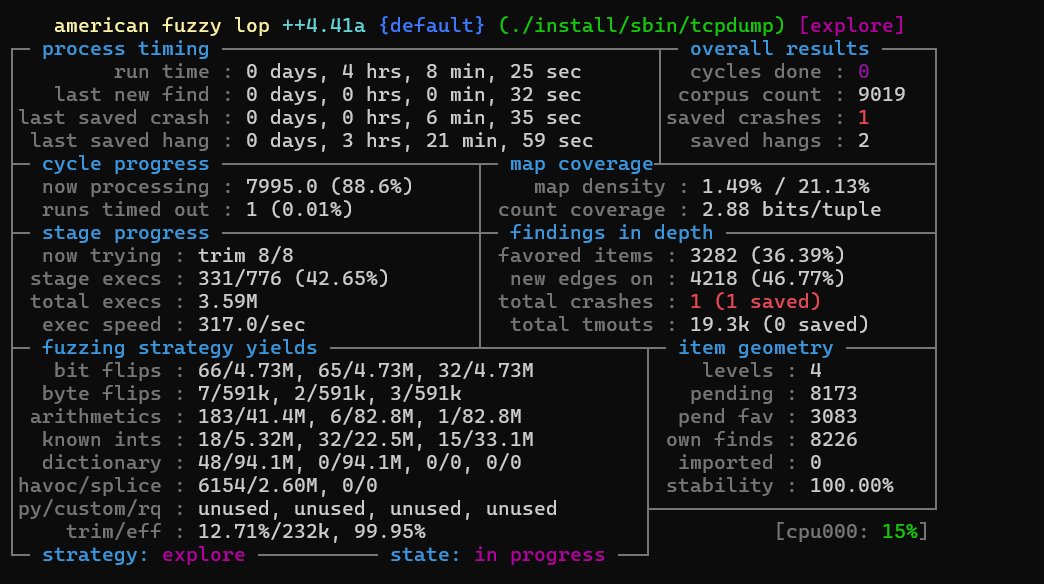Screen dimensions: 1044x584
Task: Click the py/custom/rq unused values
Action: click(x=378, y=509)
